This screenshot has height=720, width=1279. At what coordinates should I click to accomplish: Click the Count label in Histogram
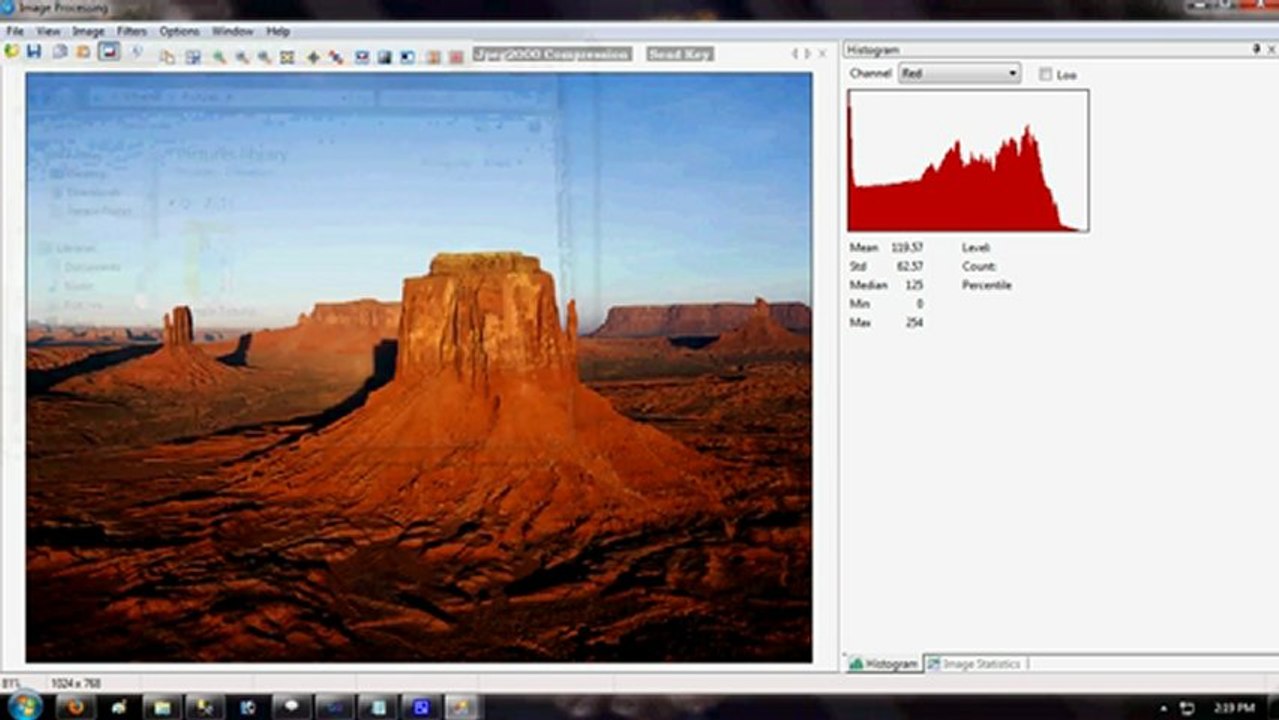[x=979, y=266]
